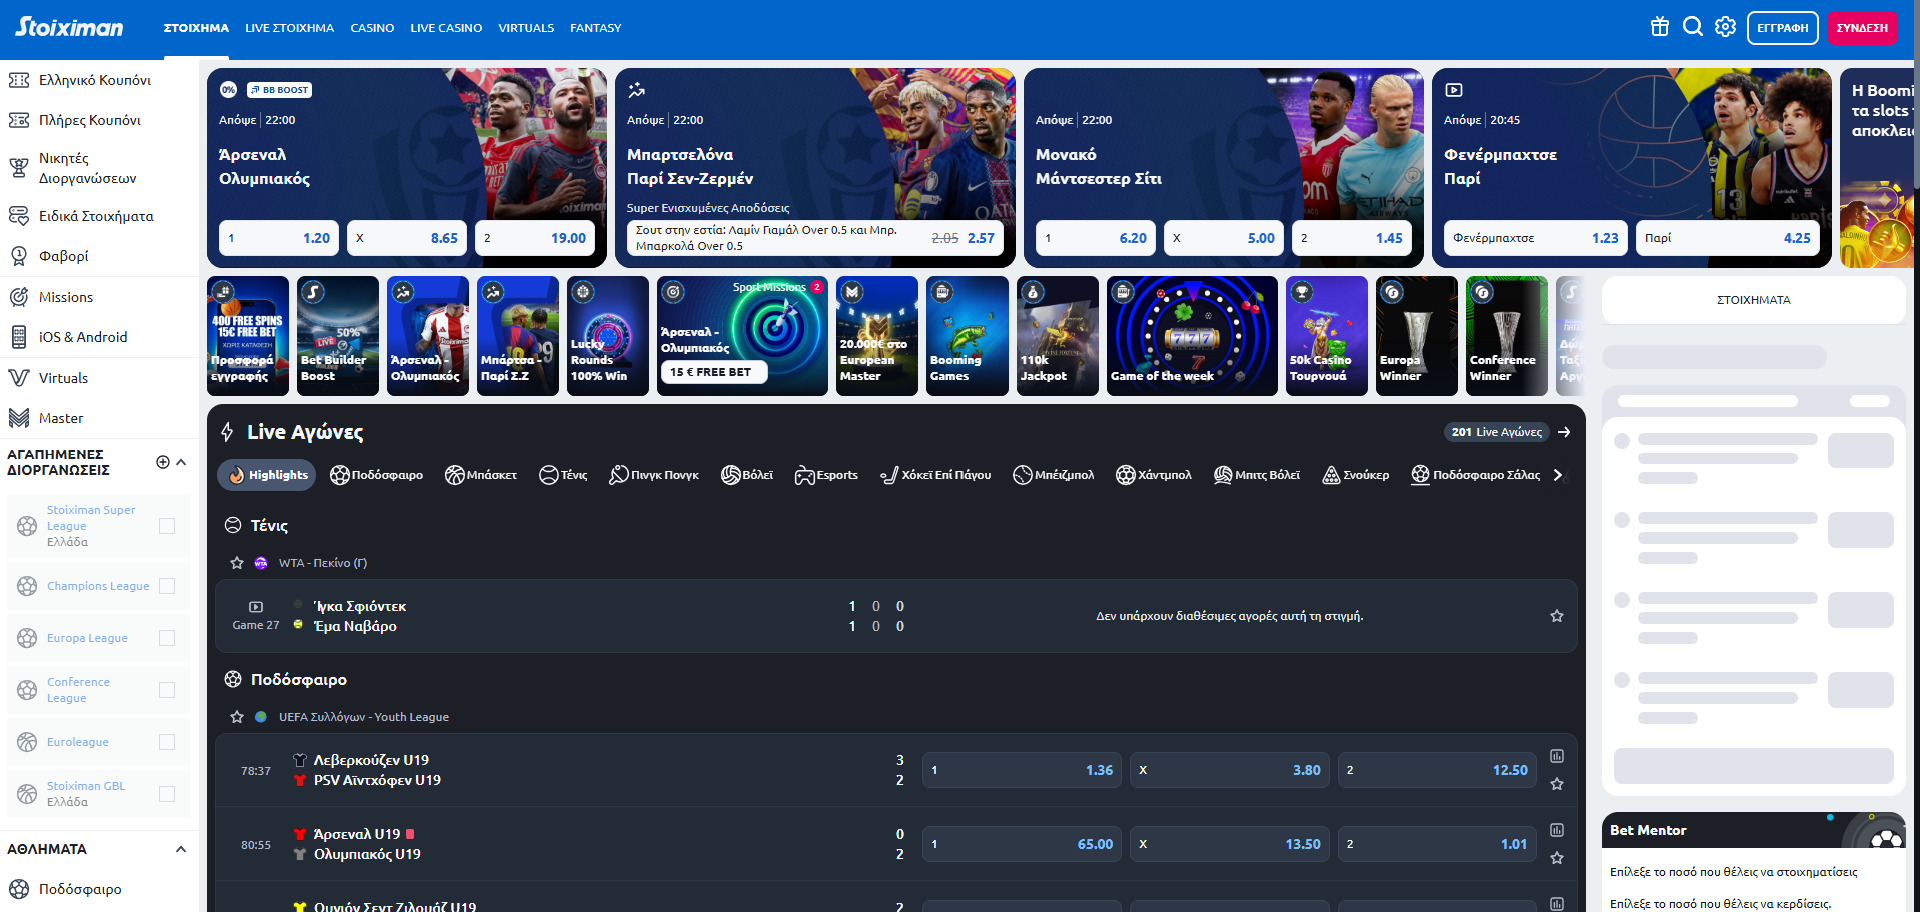Open the settings gear in header
Image resolution: width=1920 pixels, height=912 pixels.
1725,27
